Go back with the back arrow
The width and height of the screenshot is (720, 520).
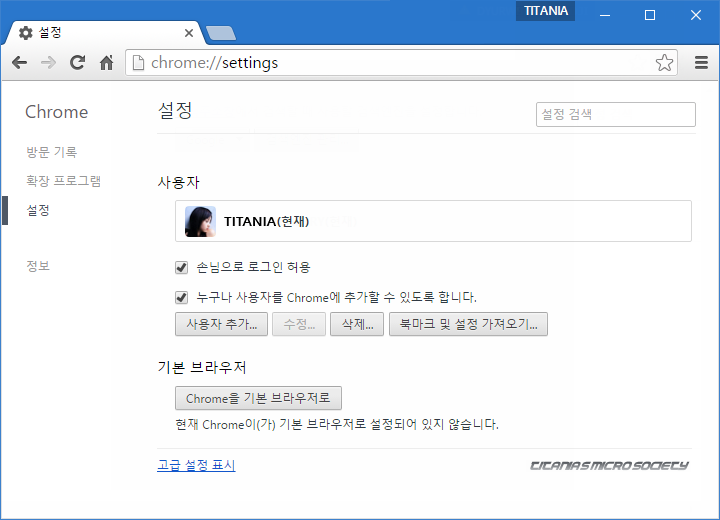tap(19, 62)
